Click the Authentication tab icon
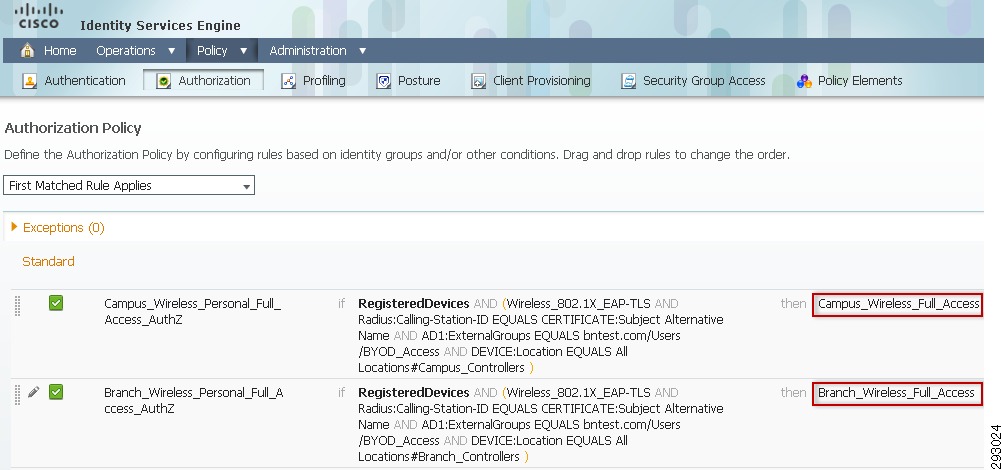Image resolution: width=1001 pixels, height=470 pixels. tap(29, 81)
